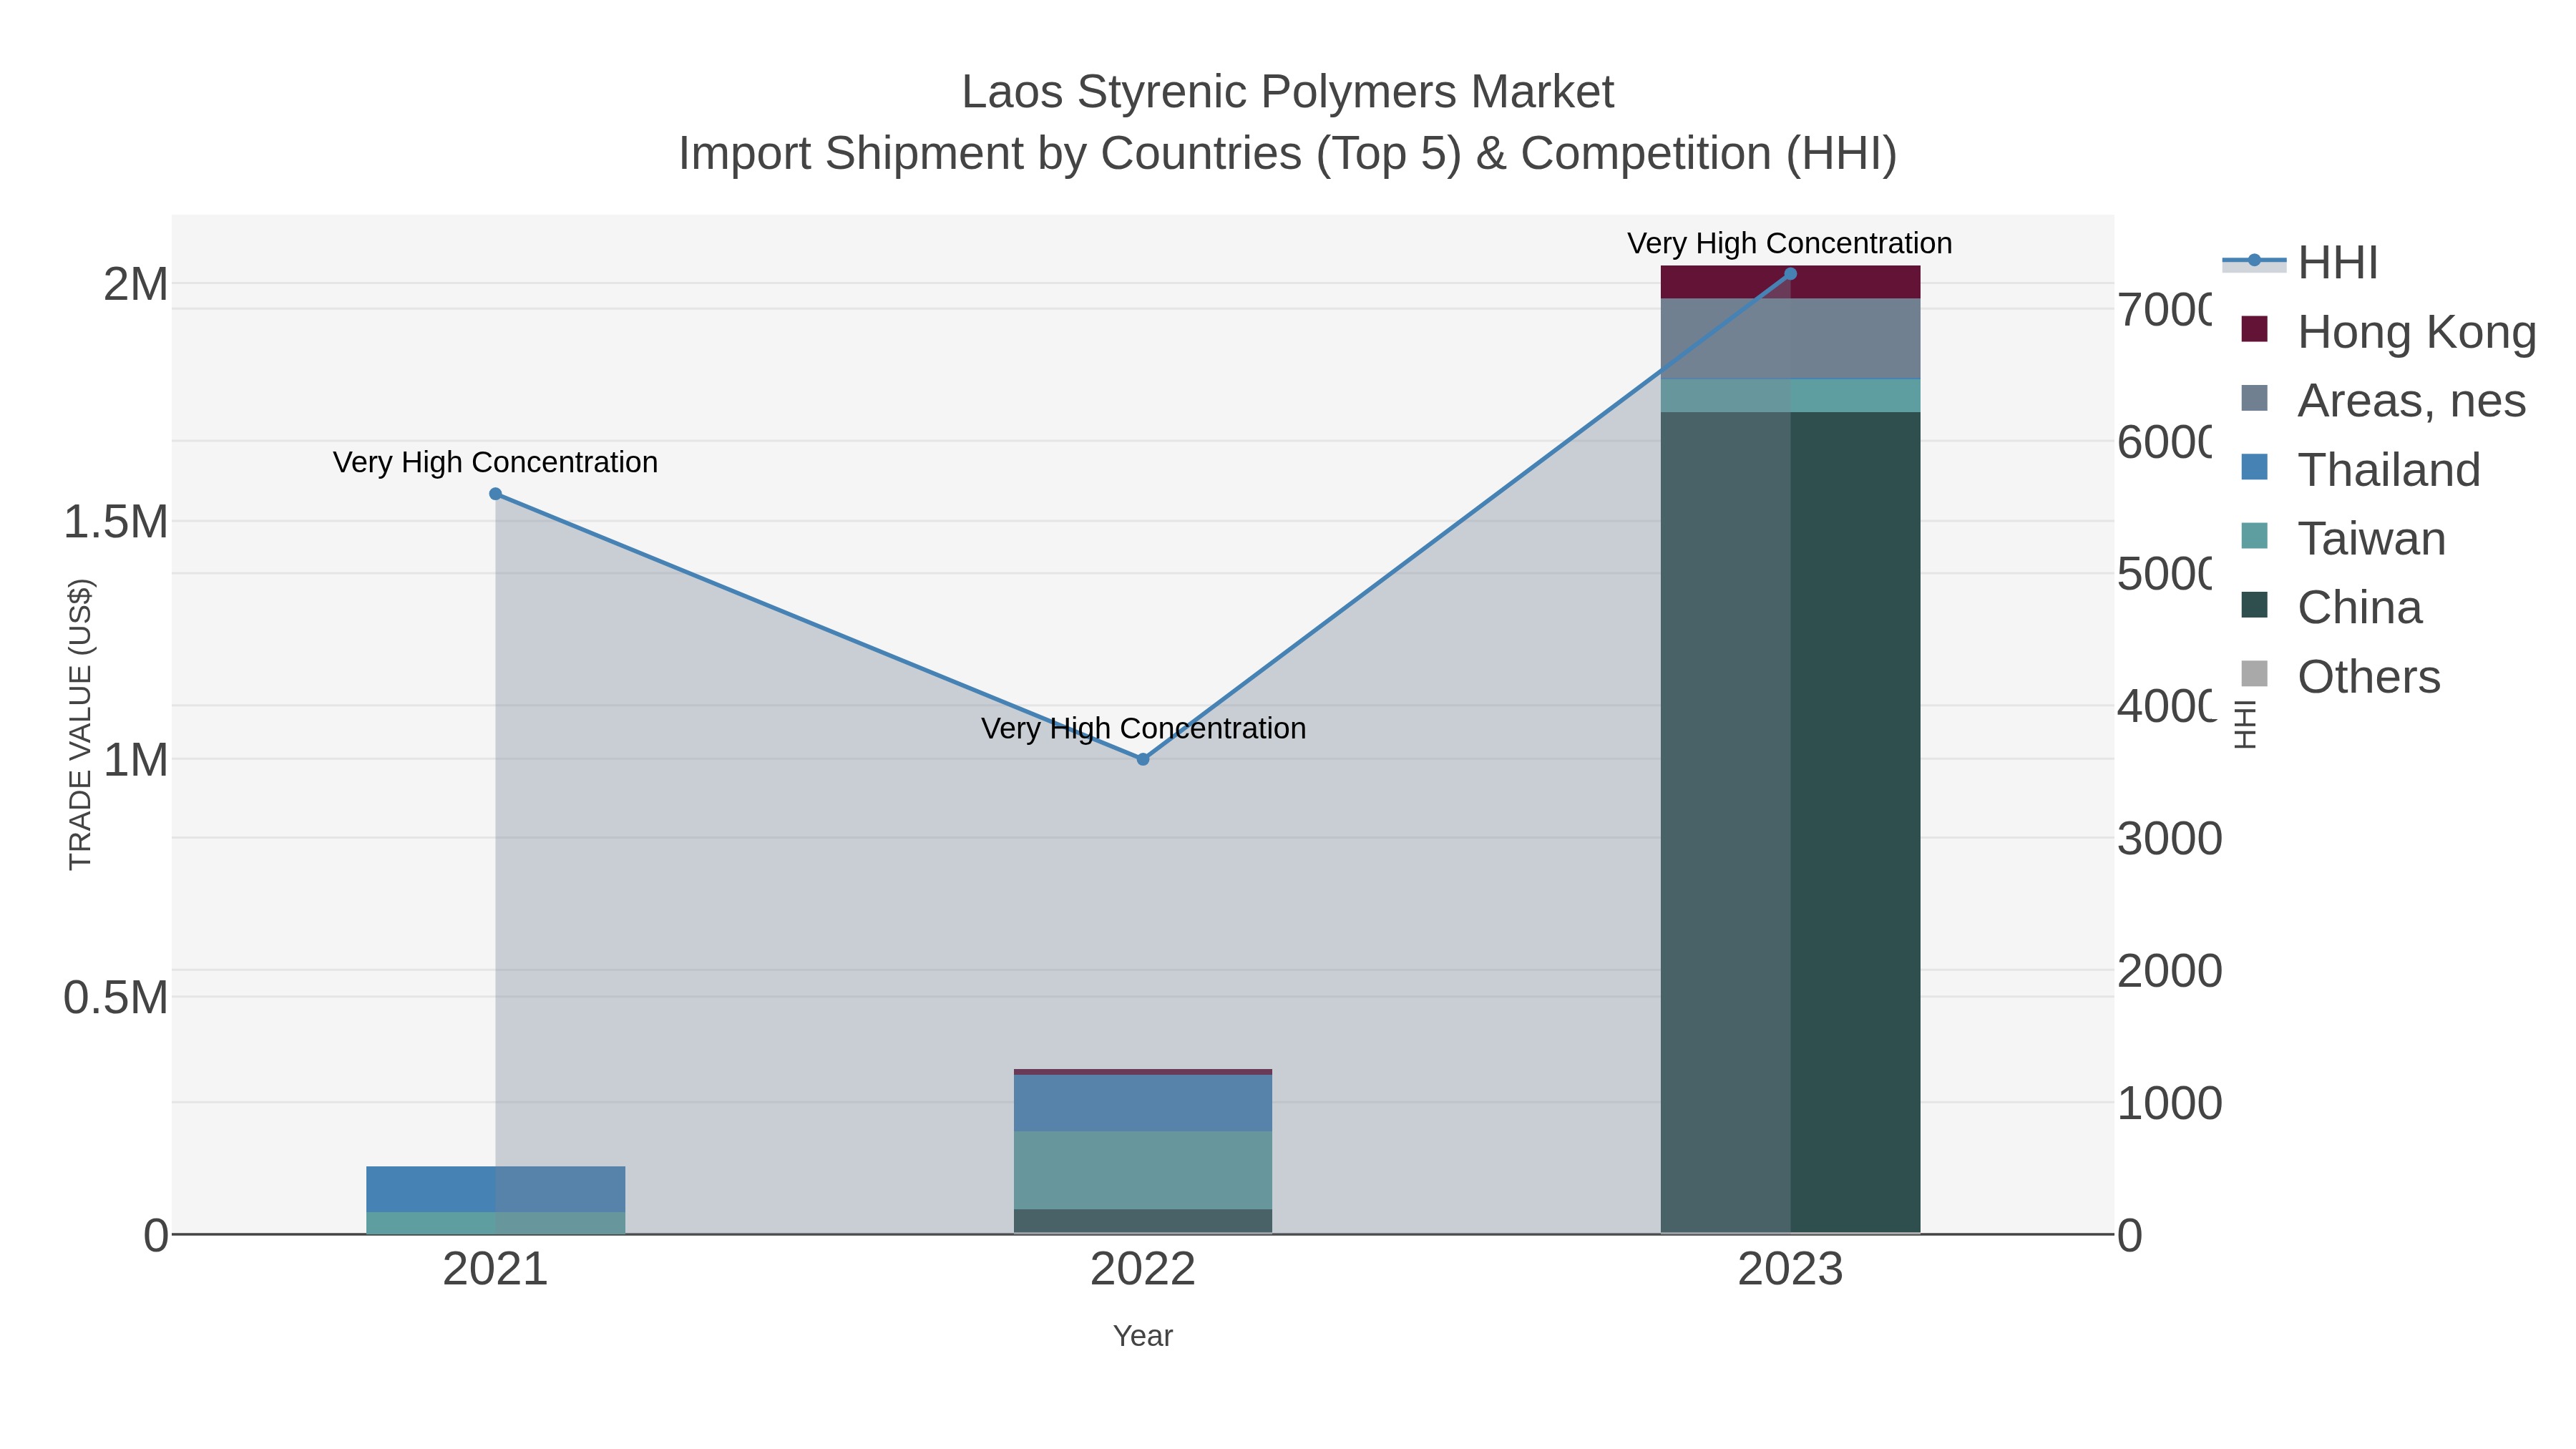Click the Year axis title
This screenshot has width=2576, height=1449.
(x=1143, y=1336)
